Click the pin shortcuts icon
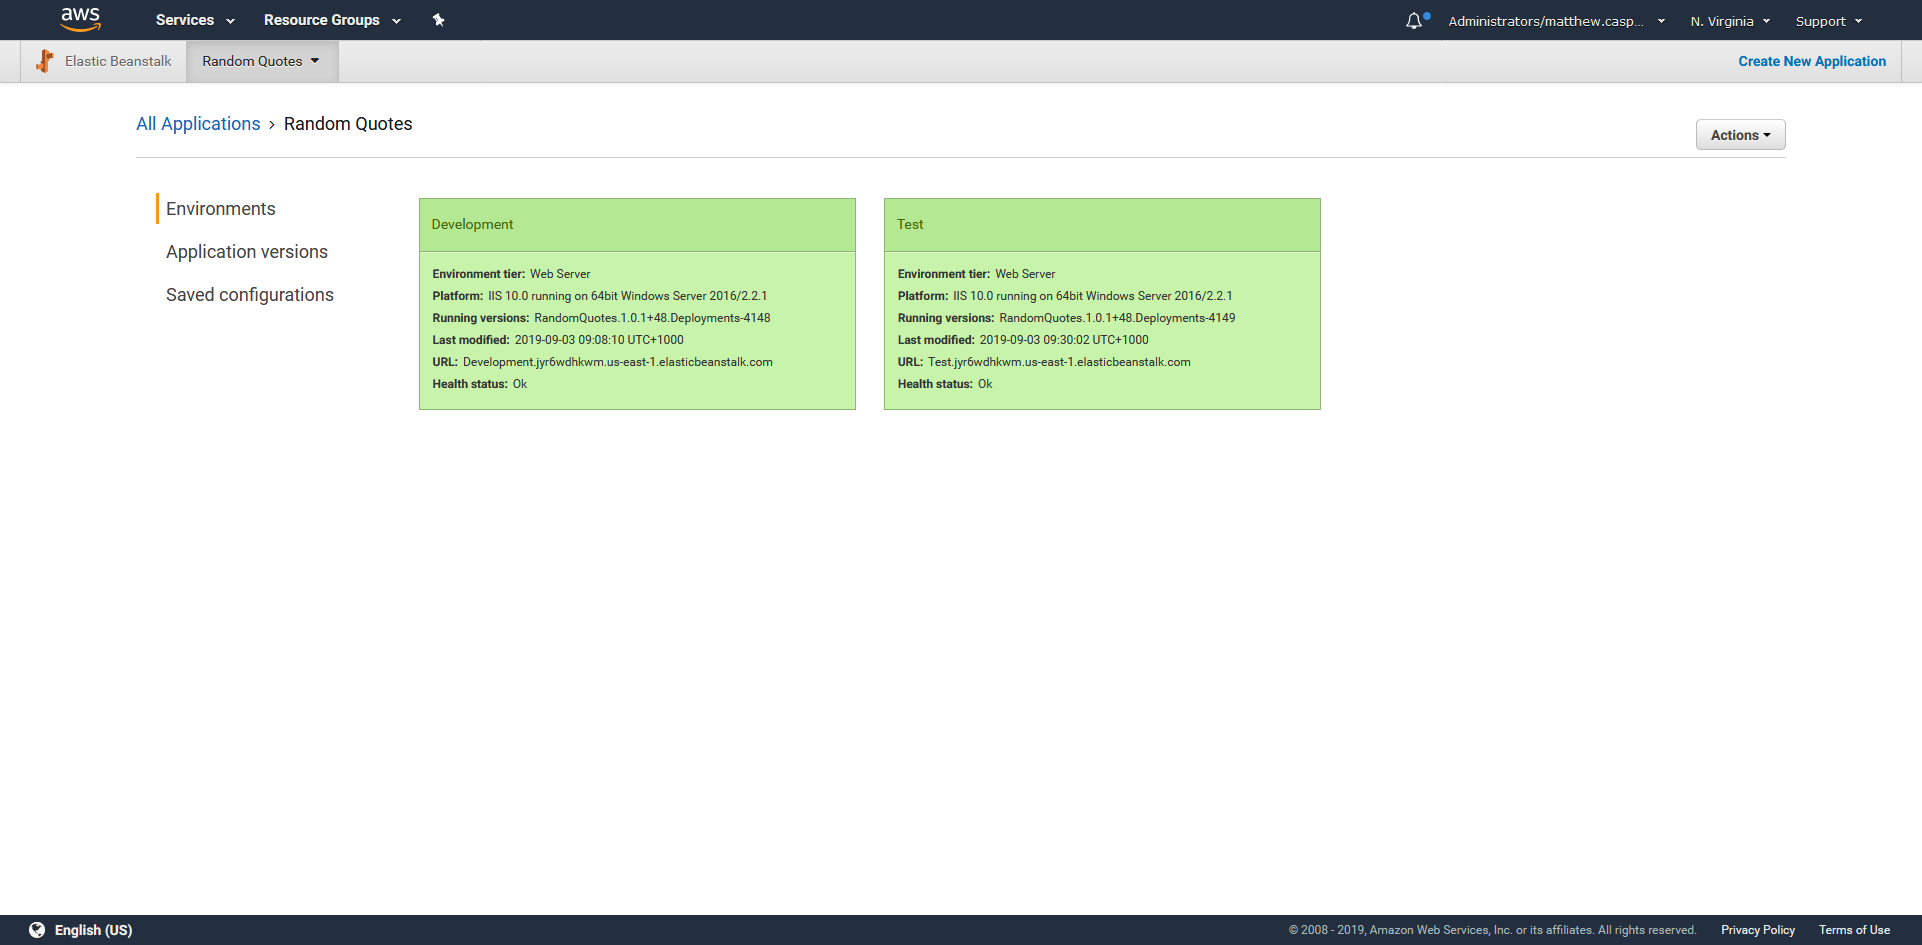This screenshot has width=1922, height=945. pyautogui.click(x=438, y=20)
